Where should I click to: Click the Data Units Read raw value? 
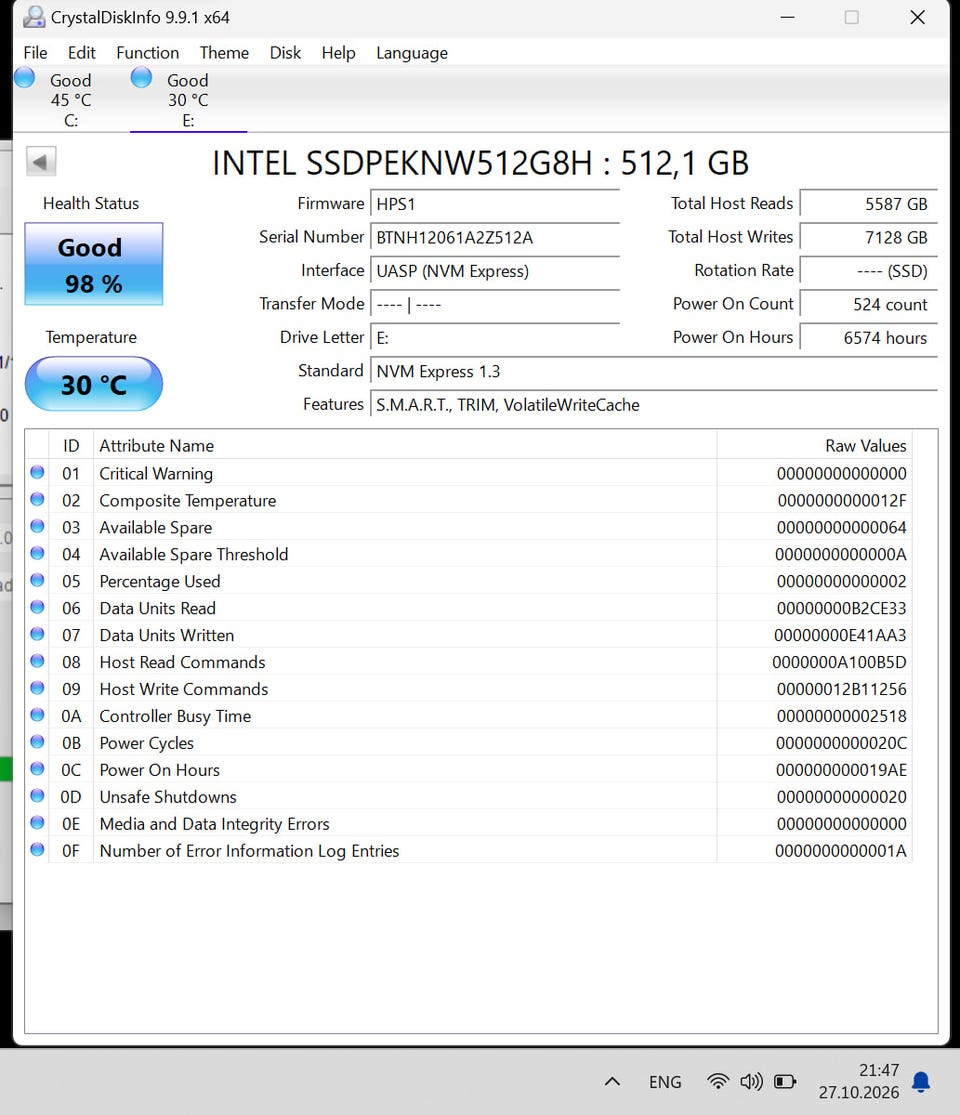841,609
